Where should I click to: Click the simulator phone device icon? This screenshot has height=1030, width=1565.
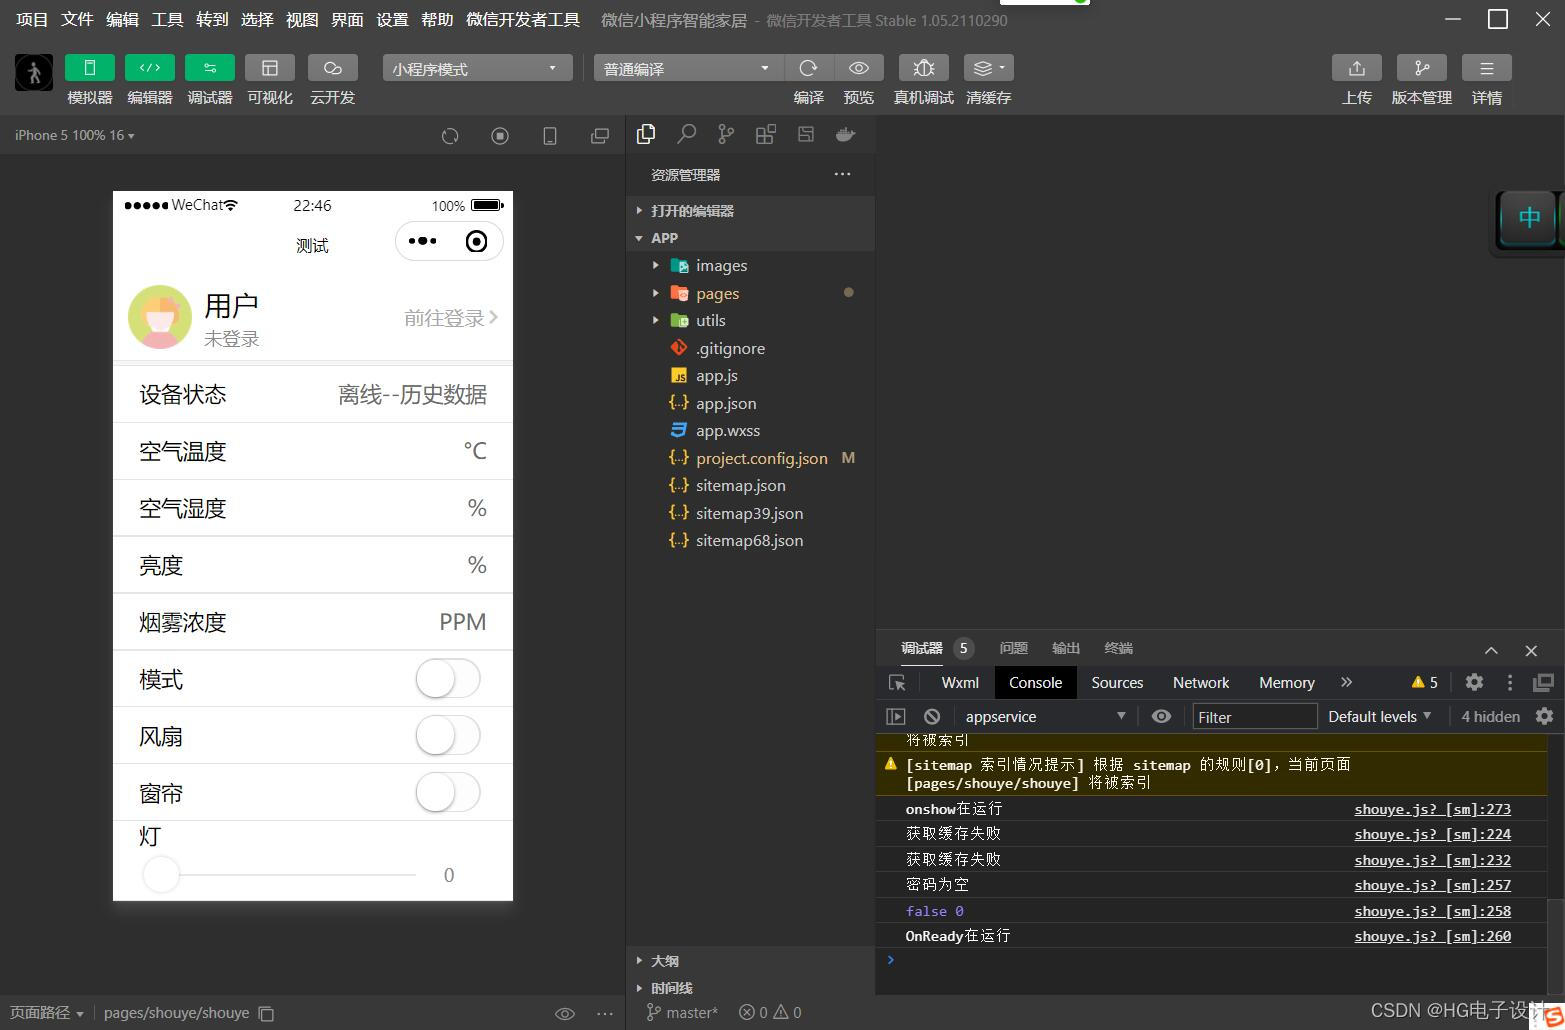(x=550, y=136)
